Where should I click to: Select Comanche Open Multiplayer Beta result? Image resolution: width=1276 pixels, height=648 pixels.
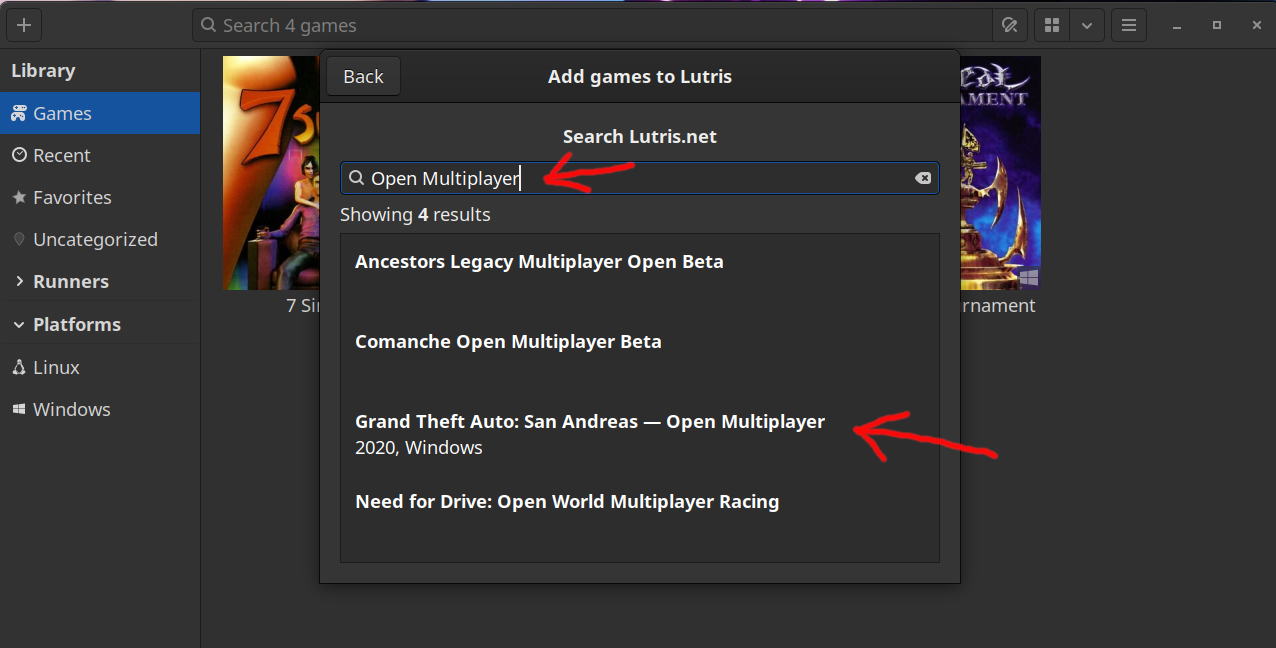pos(640,355)
